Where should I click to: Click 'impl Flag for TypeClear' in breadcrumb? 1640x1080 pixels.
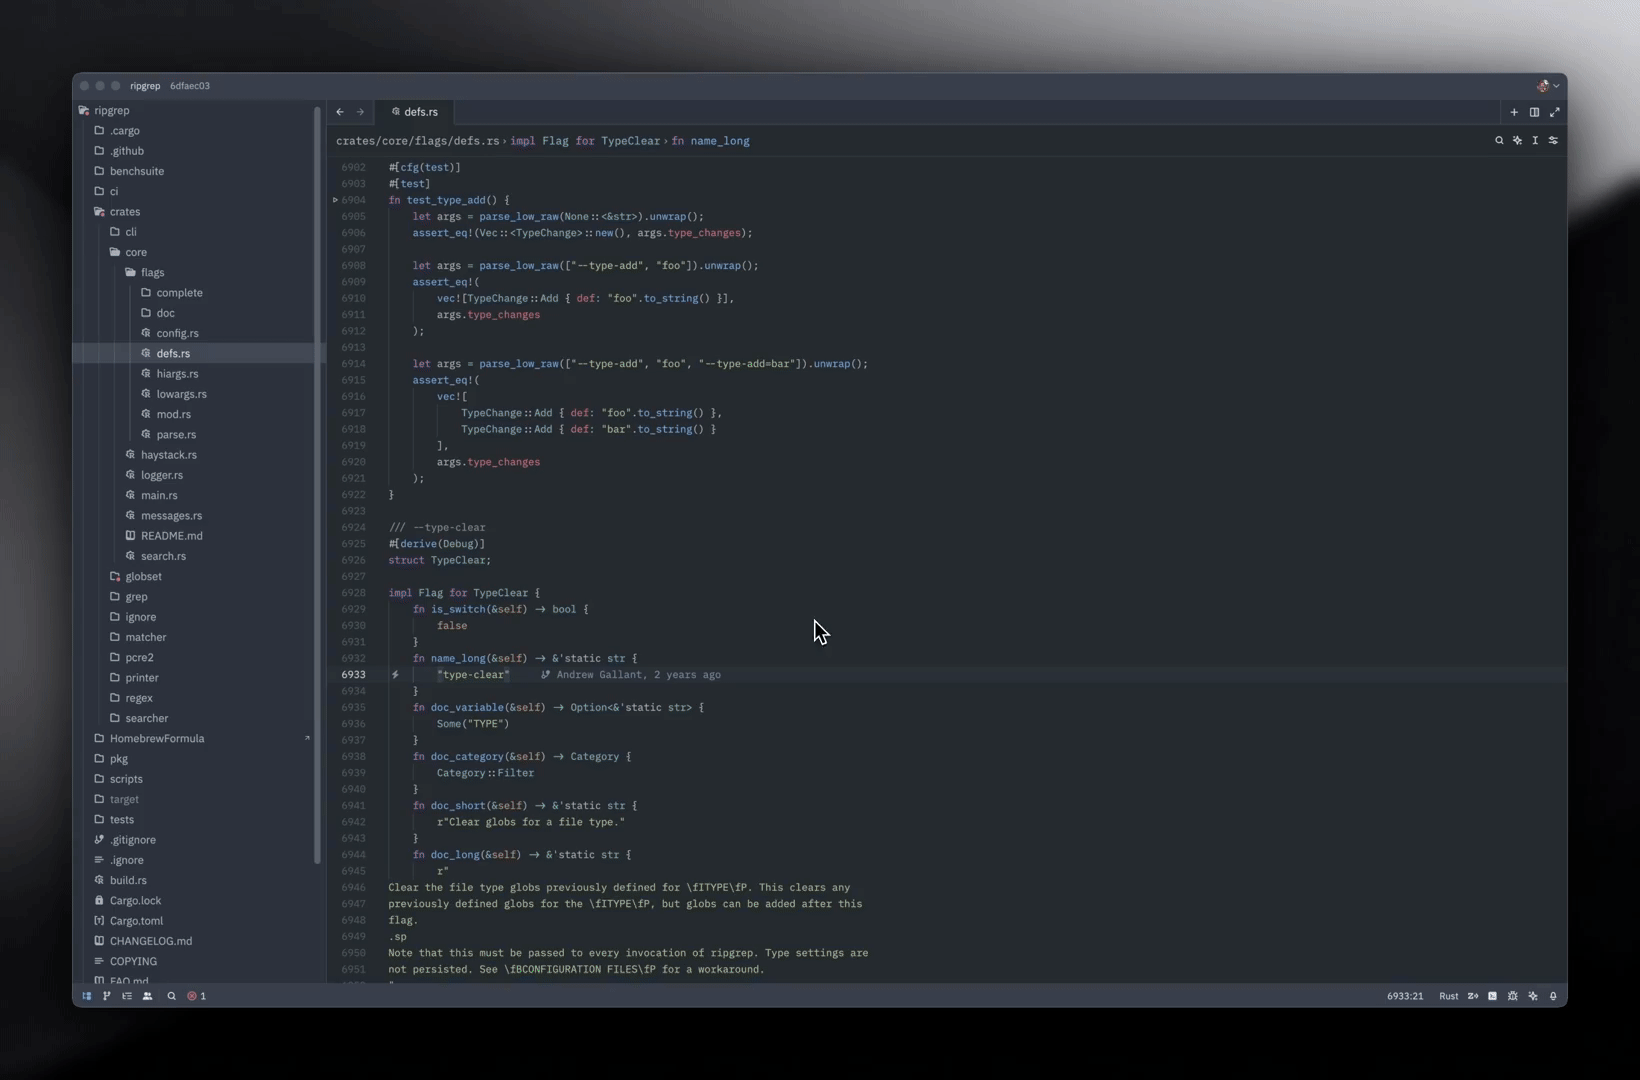click(x=585, y=141)
